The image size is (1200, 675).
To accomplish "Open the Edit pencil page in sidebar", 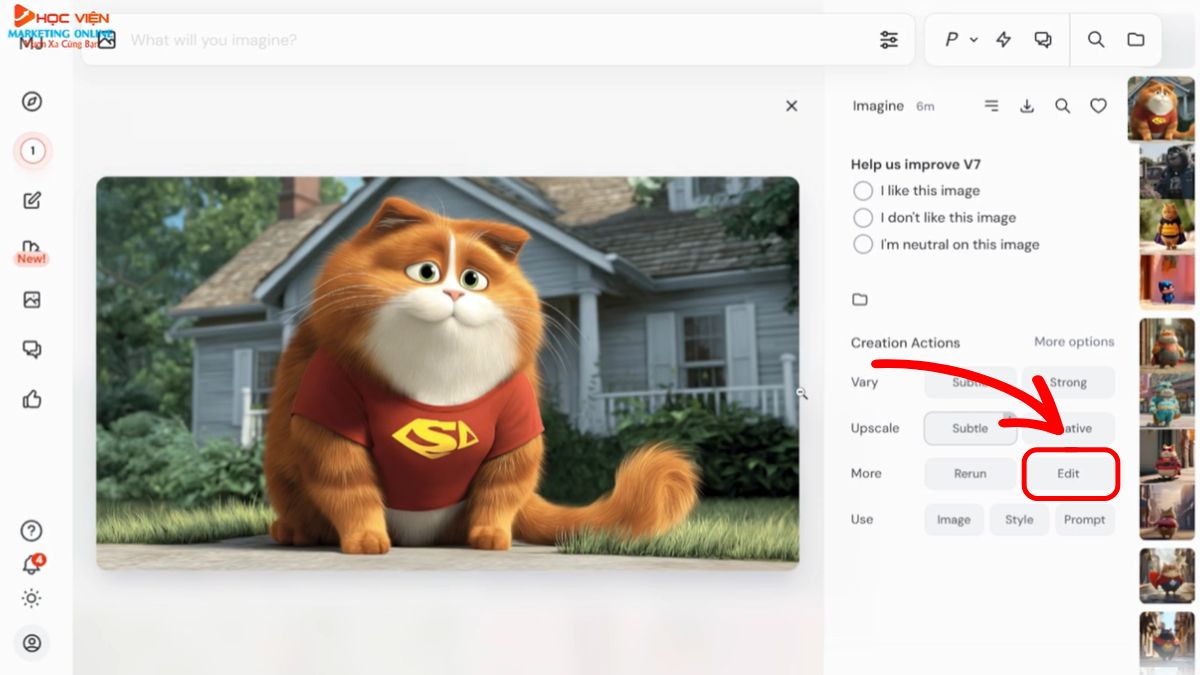I will 32,201.
